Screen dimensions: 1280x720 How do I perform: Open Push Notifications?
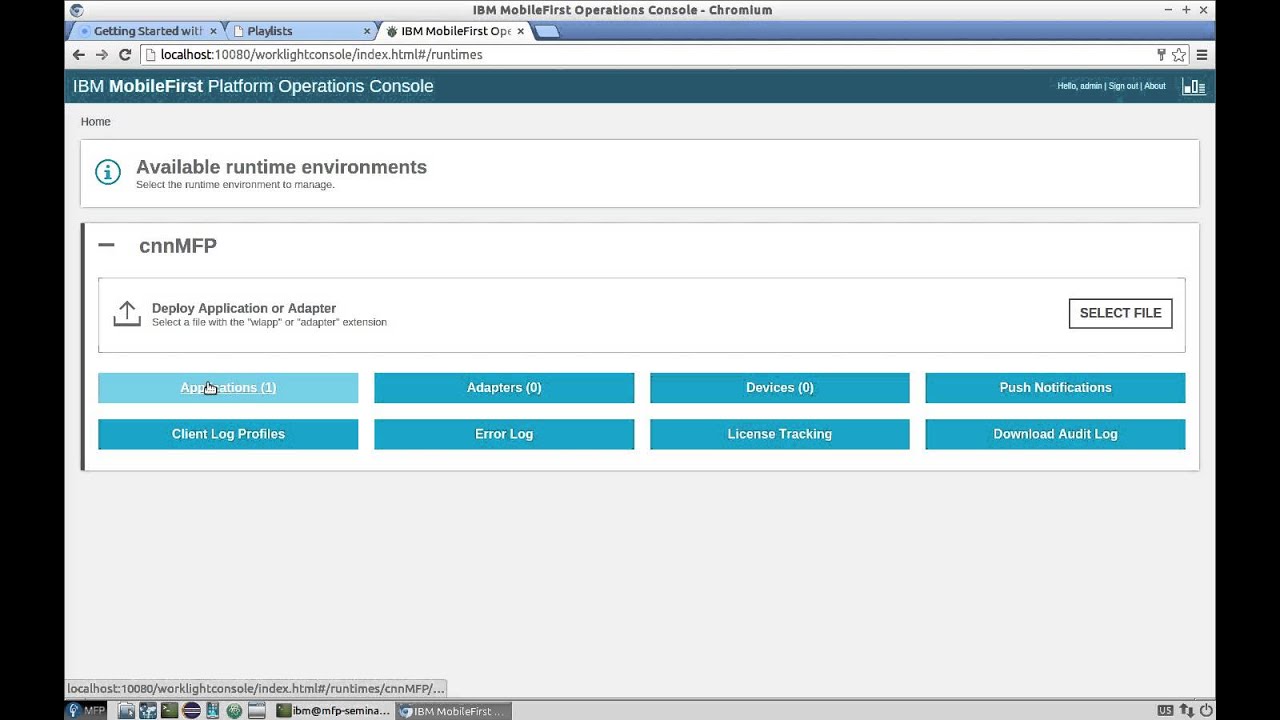pos(1055,388)
